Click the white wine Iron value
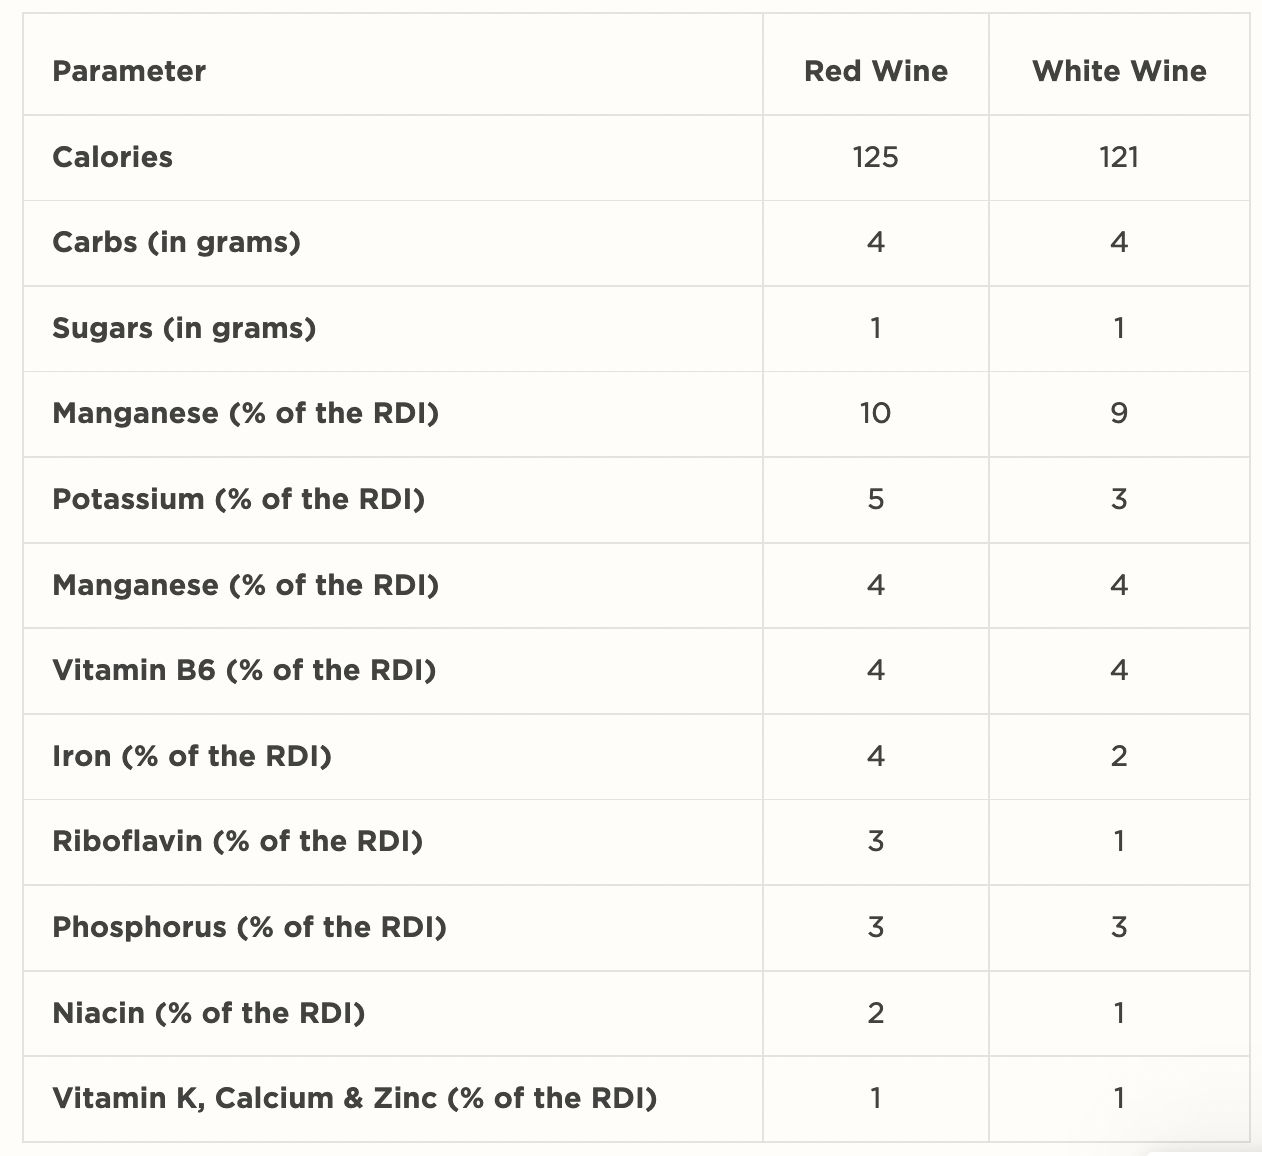Viewport: 1262px width, 1156px height. pyautogui.click(x=1119, y=756)
